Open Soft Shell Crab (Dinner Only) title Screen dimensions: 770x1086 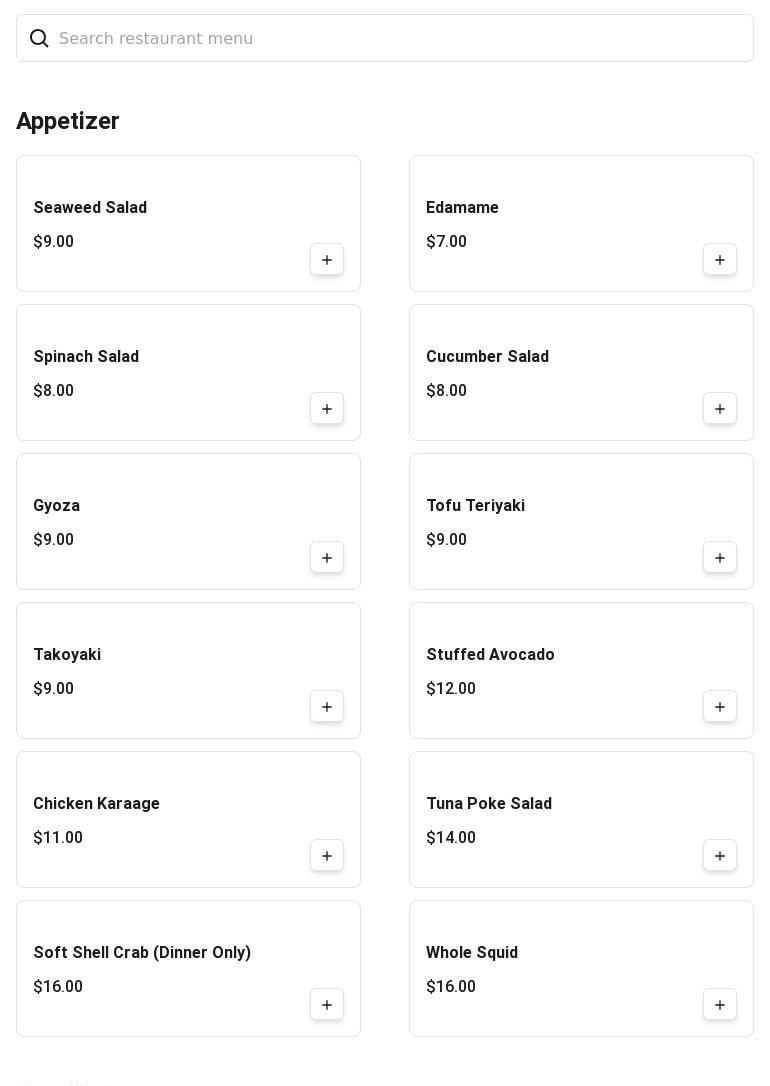pos(142,953)
